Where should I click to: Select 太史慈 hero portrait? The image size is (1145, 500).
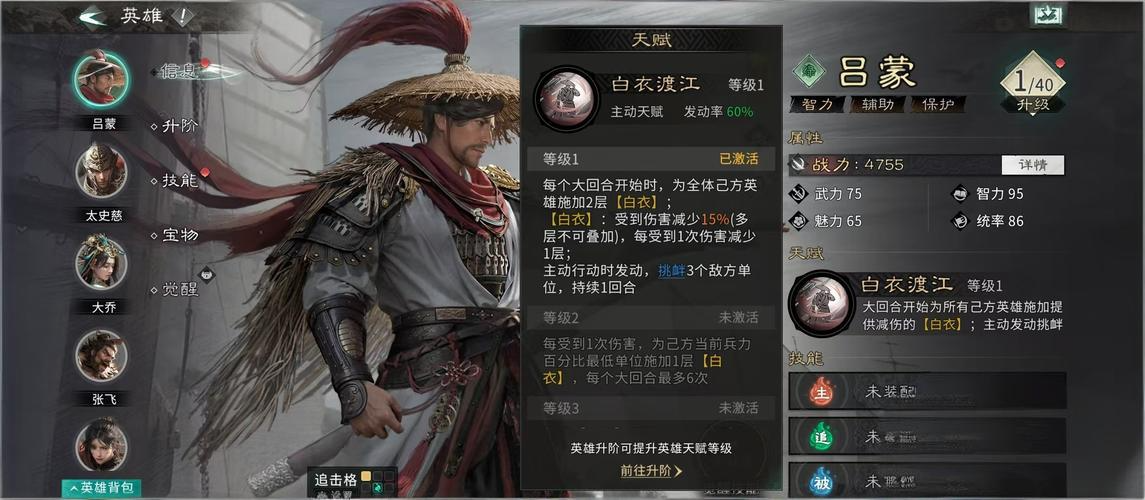click(102, 170)
